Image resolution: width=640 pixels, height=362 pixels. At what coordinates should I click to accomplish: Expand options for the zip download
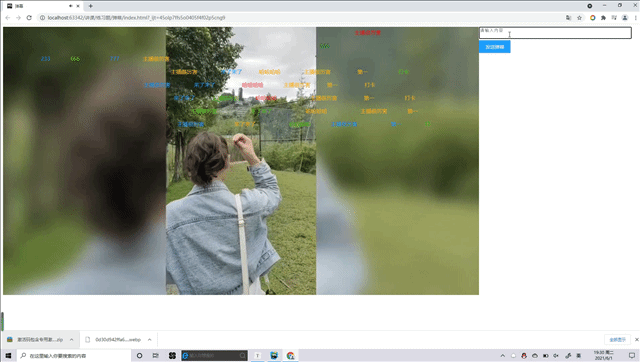pos(71,340)
